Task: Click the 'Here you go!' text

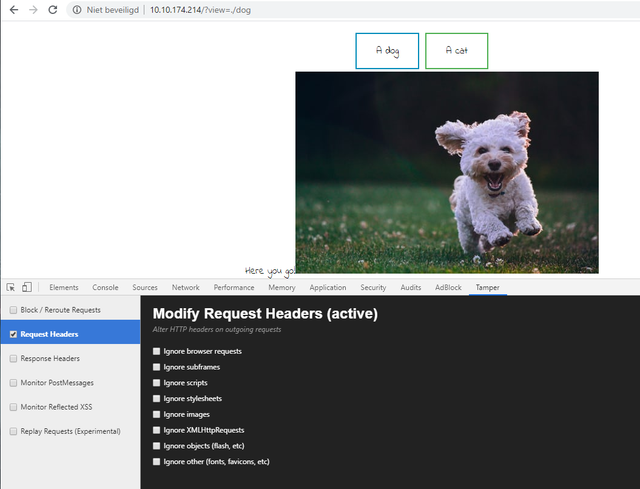Action: tap(270, 271)
